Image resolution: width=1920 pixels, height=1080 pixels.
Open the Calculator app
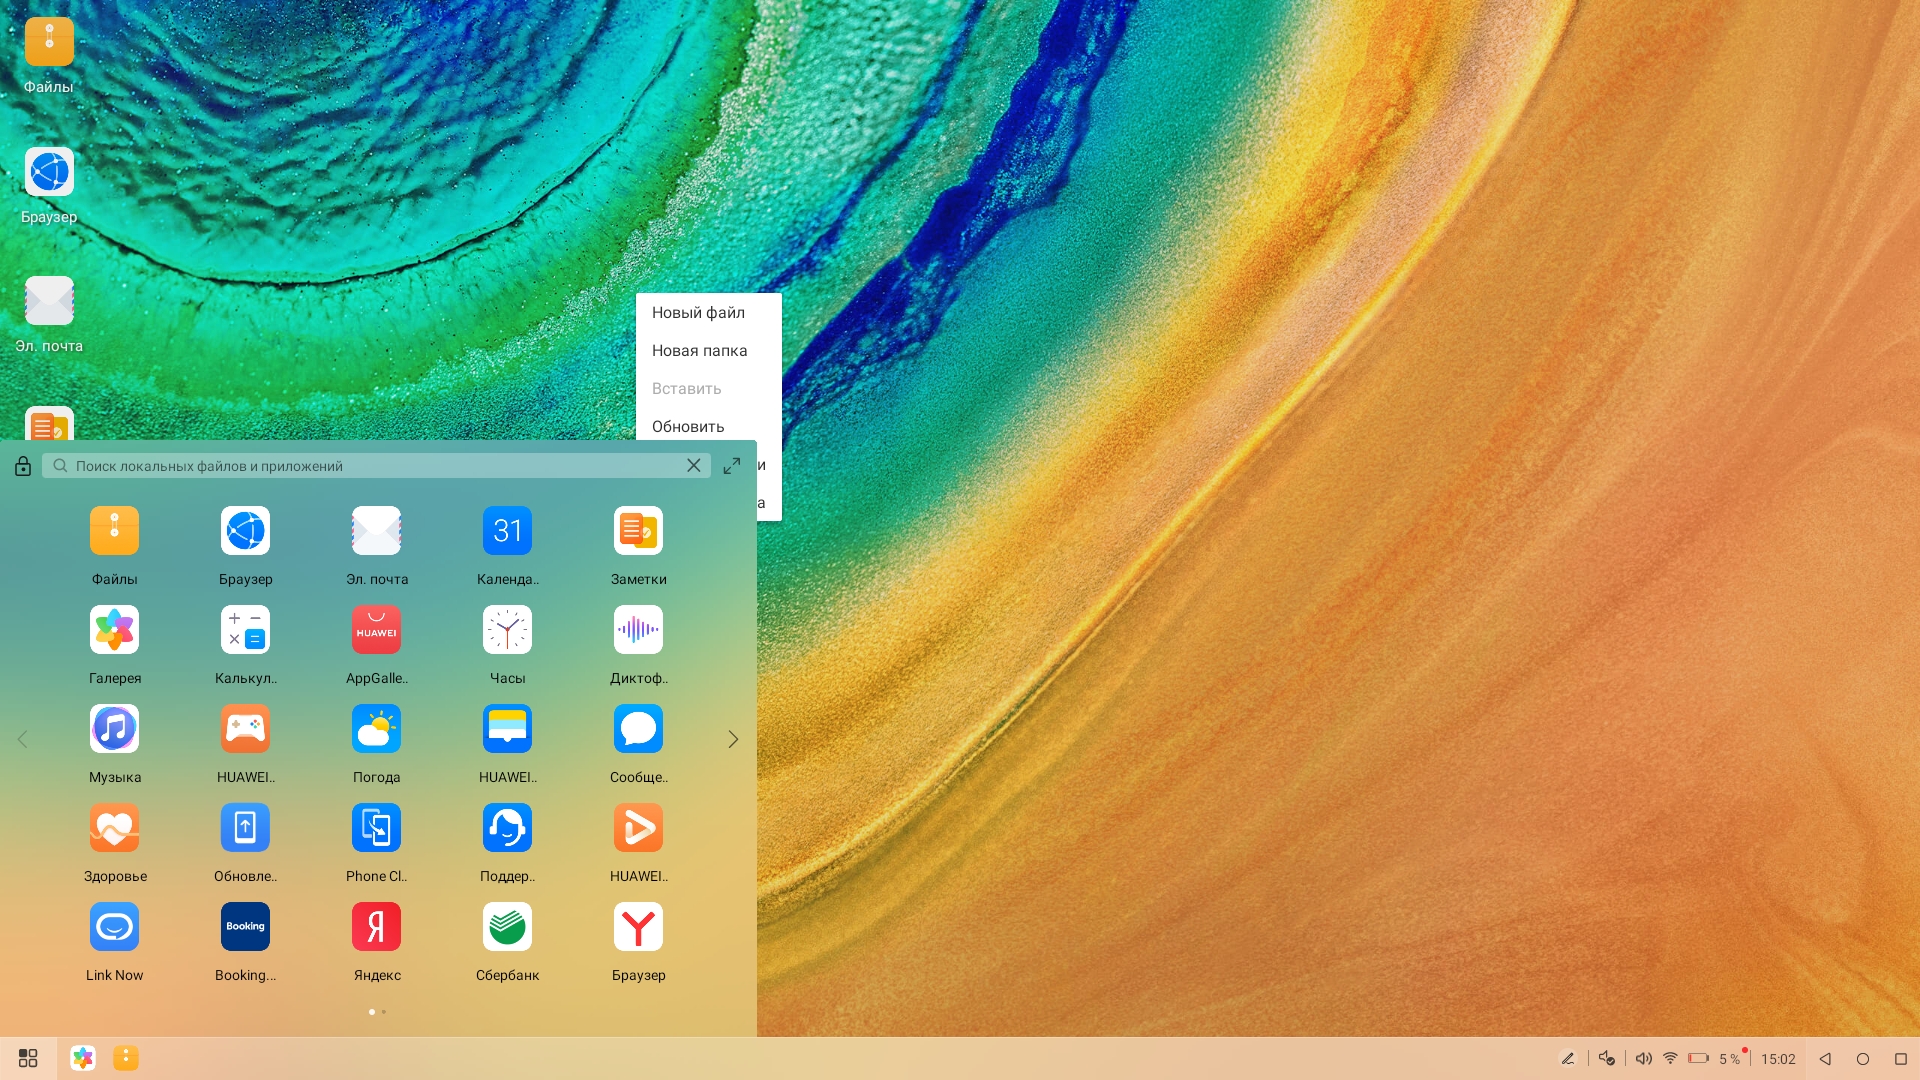tap(245, 630)
